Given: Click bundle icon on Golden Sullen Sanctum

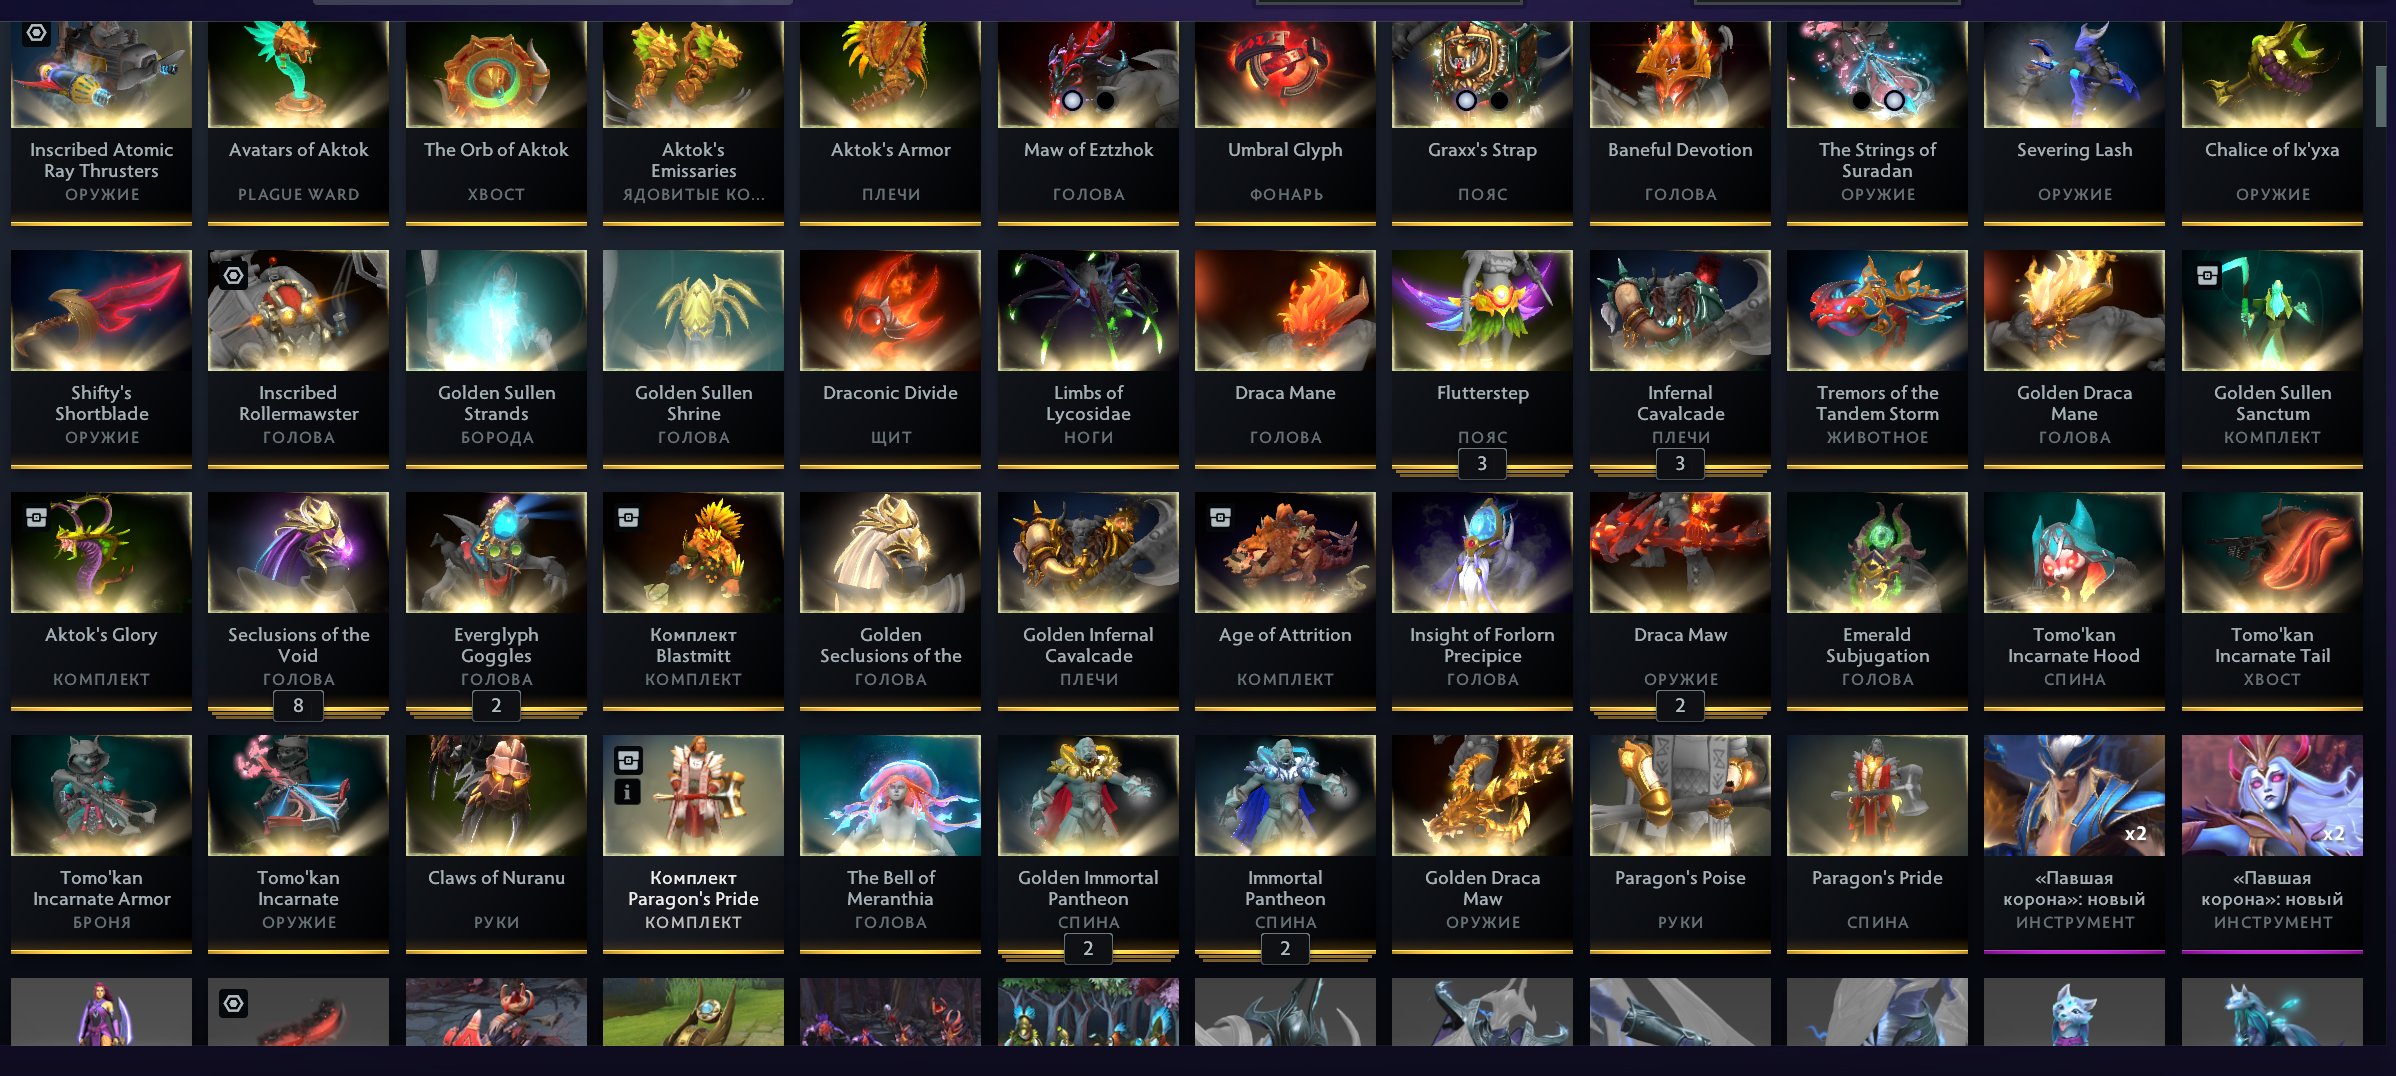Looking at the screenshot, I should coord(2207,276).
